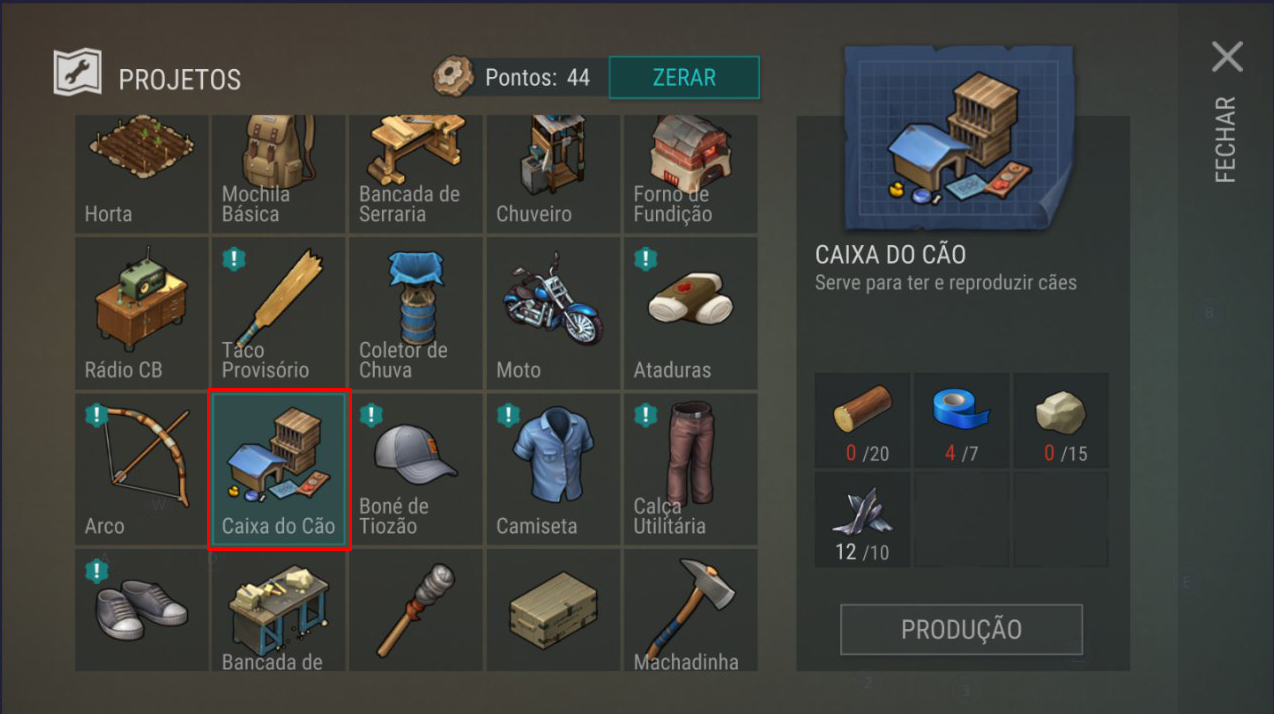Select the Arco bow blueprint
Image resolution: width=1274 pixels, height=714 pixels.
pos(142,468)
